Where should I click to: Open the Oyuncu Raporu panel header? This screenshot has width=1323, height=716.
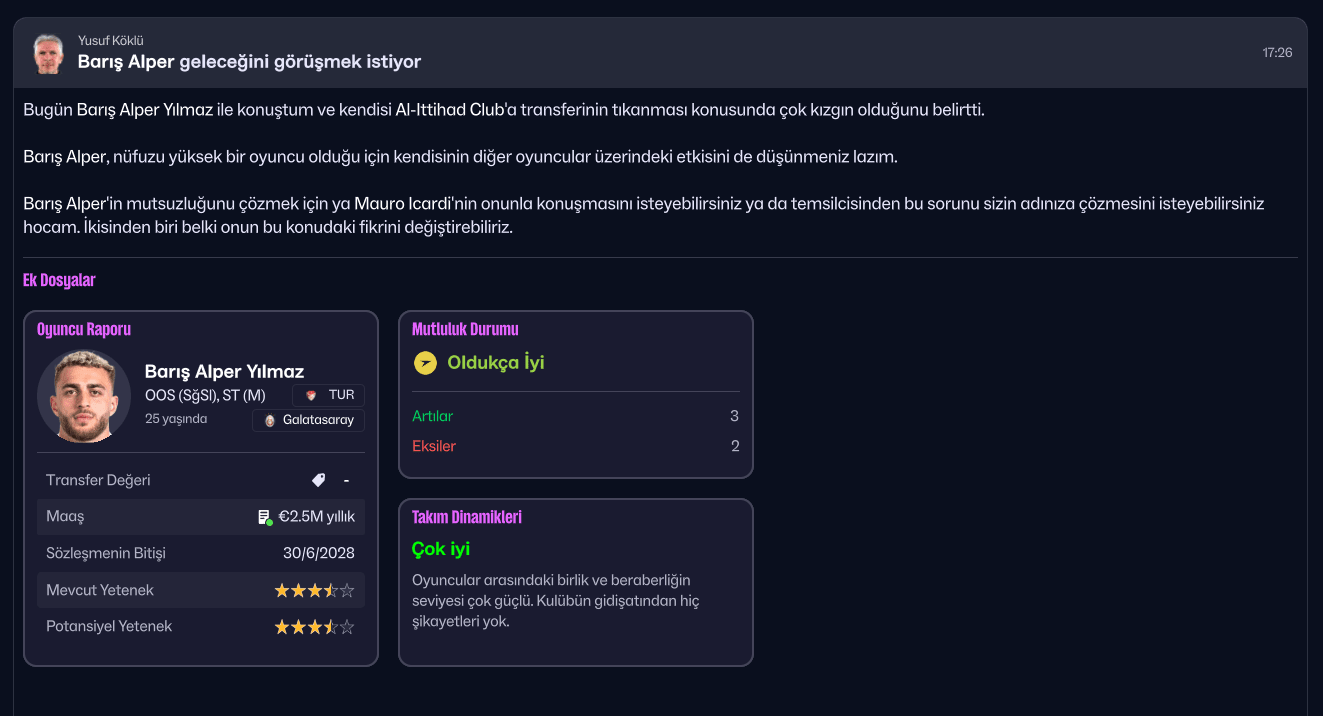click(84, 329)
